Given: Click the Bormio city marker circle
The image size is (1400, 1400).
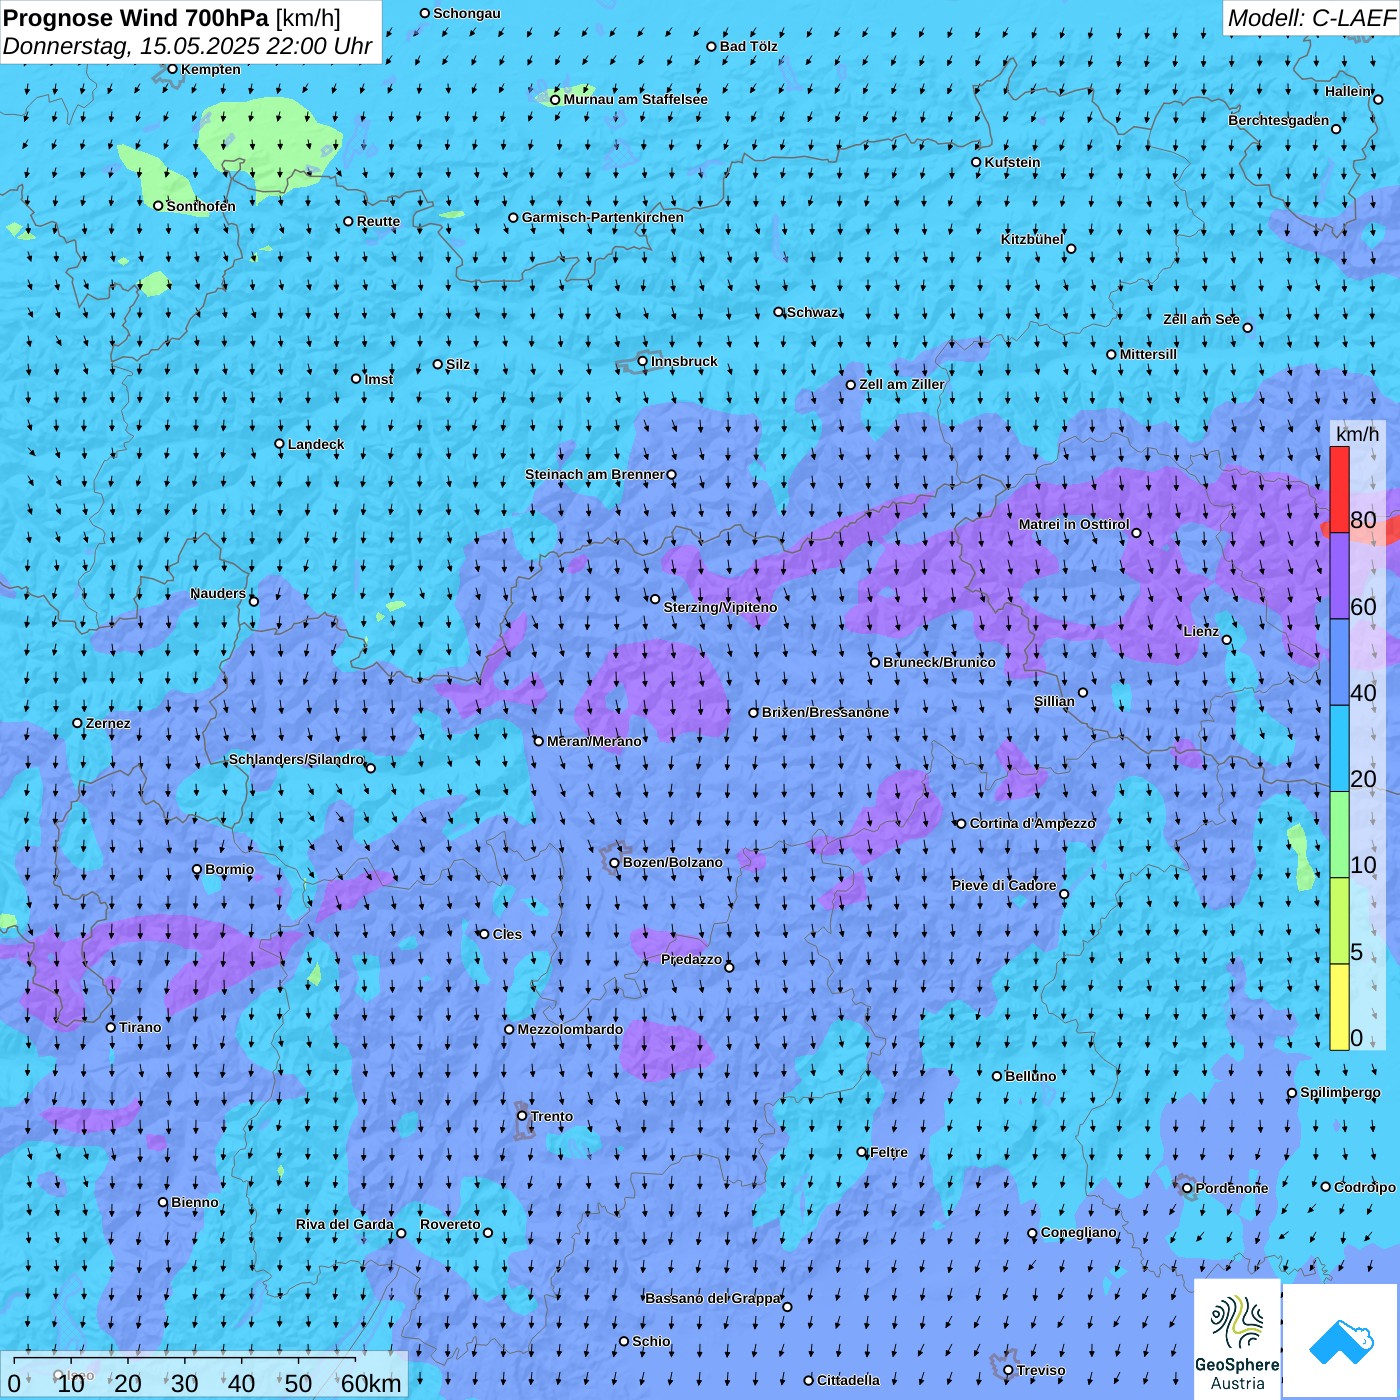Looking at the screenshot, I should tap(197, 869).
